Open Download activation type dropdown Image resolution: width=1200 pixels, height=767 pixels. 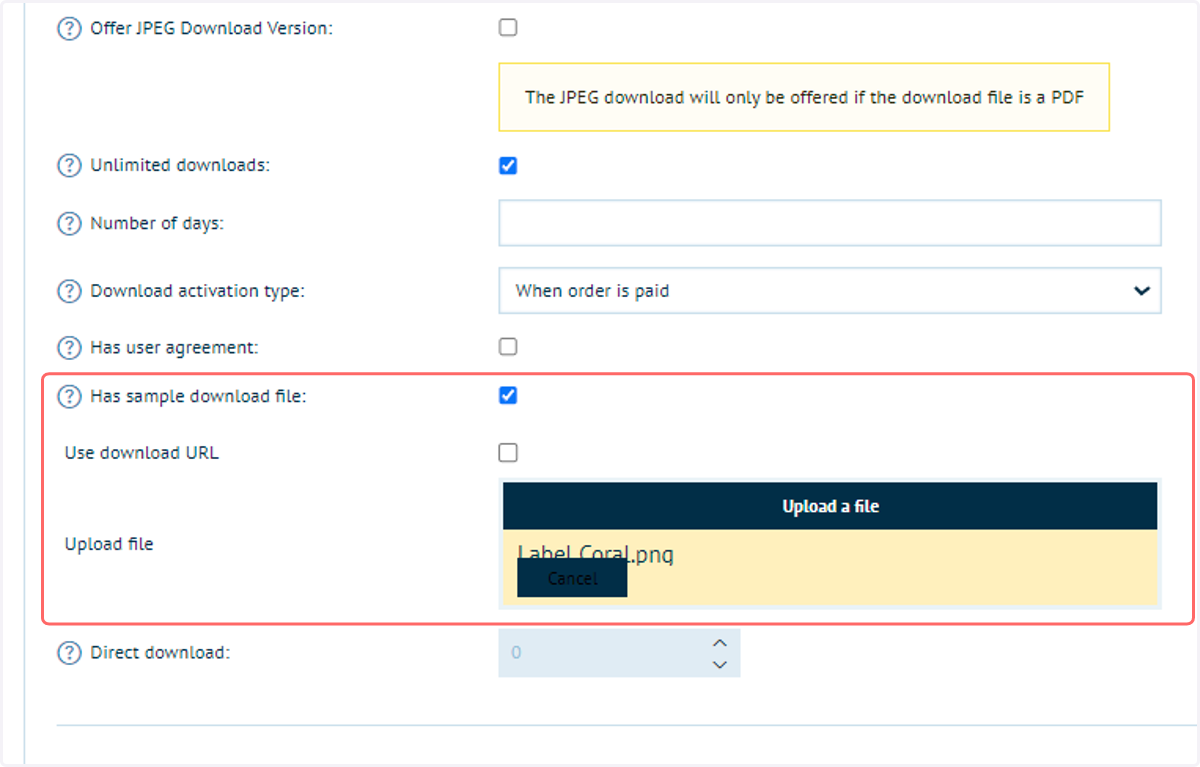[830, 291]
